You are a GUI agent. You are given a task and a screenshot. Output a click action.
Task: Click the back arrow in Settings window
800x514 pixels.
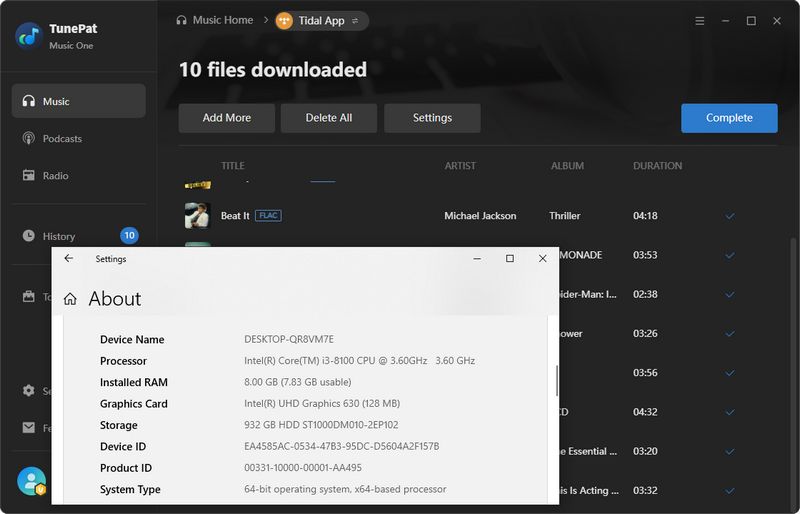point(69,258)
